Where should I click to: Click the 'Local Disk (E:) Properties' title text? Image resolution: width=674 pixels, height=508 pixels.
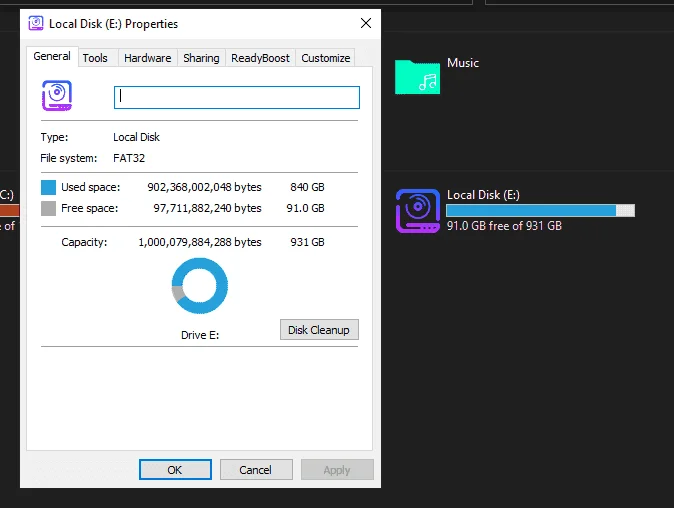pyautogui.click(x=113, y=24)
